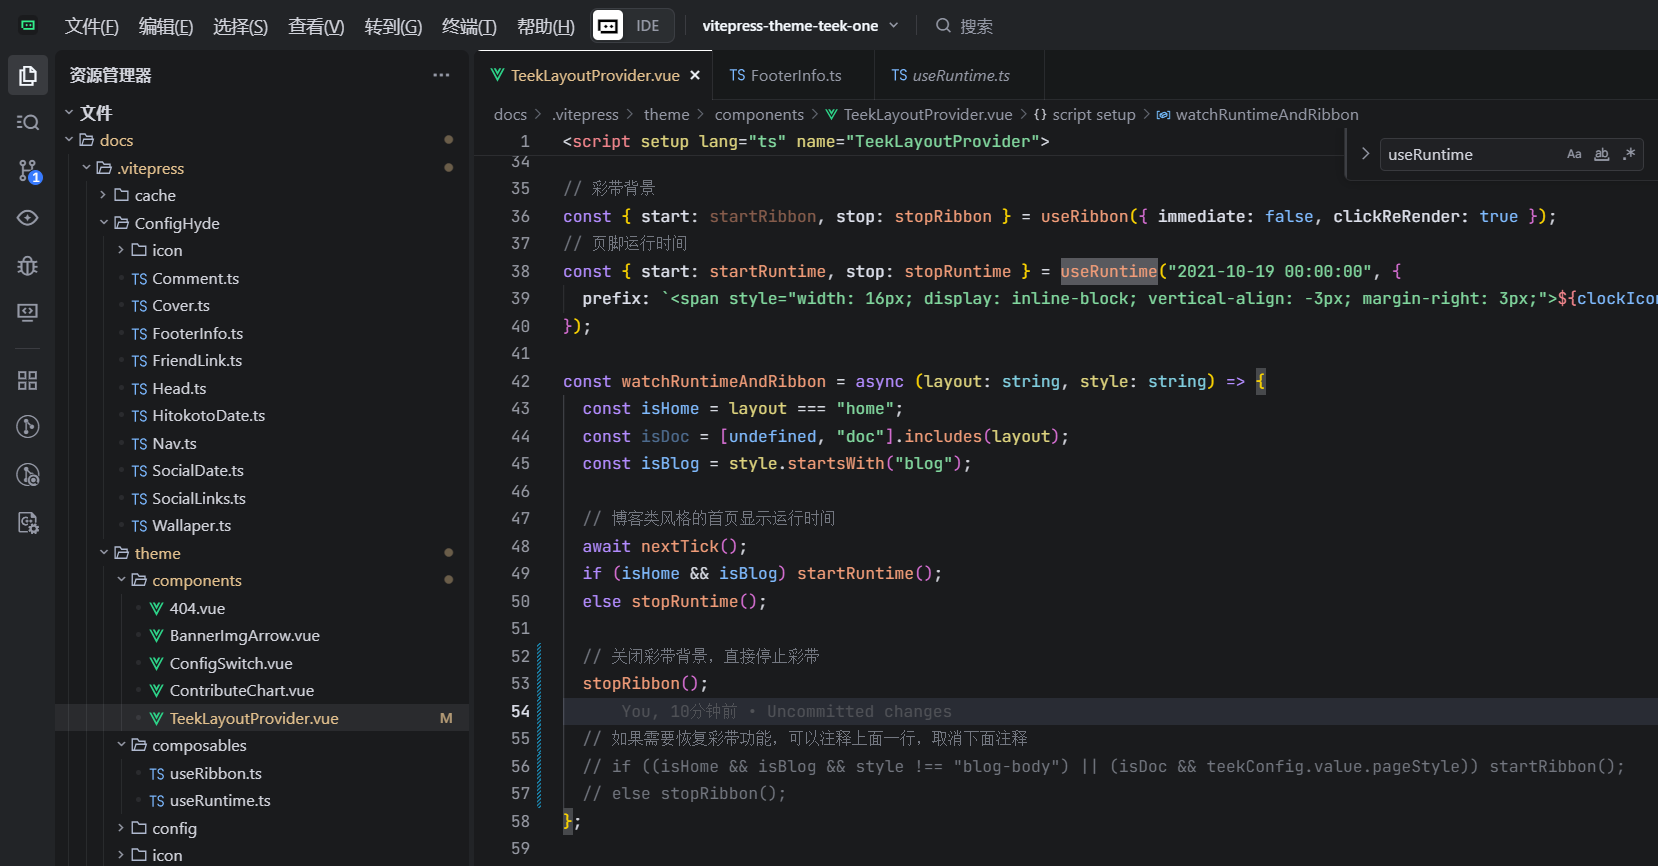This screenshot has width=1658, height=866.
Task: Toggle Match Whole Word in find box
Action: [x=1601, y=154]
